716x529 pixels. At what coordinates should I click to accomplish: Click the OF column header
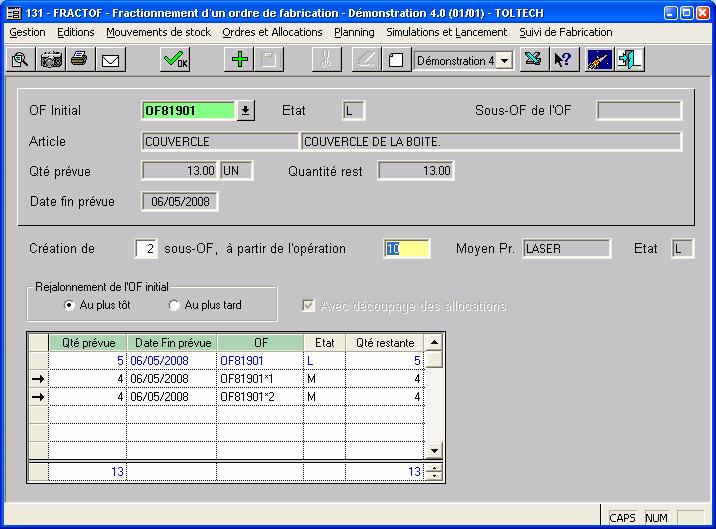click(261, 343)
